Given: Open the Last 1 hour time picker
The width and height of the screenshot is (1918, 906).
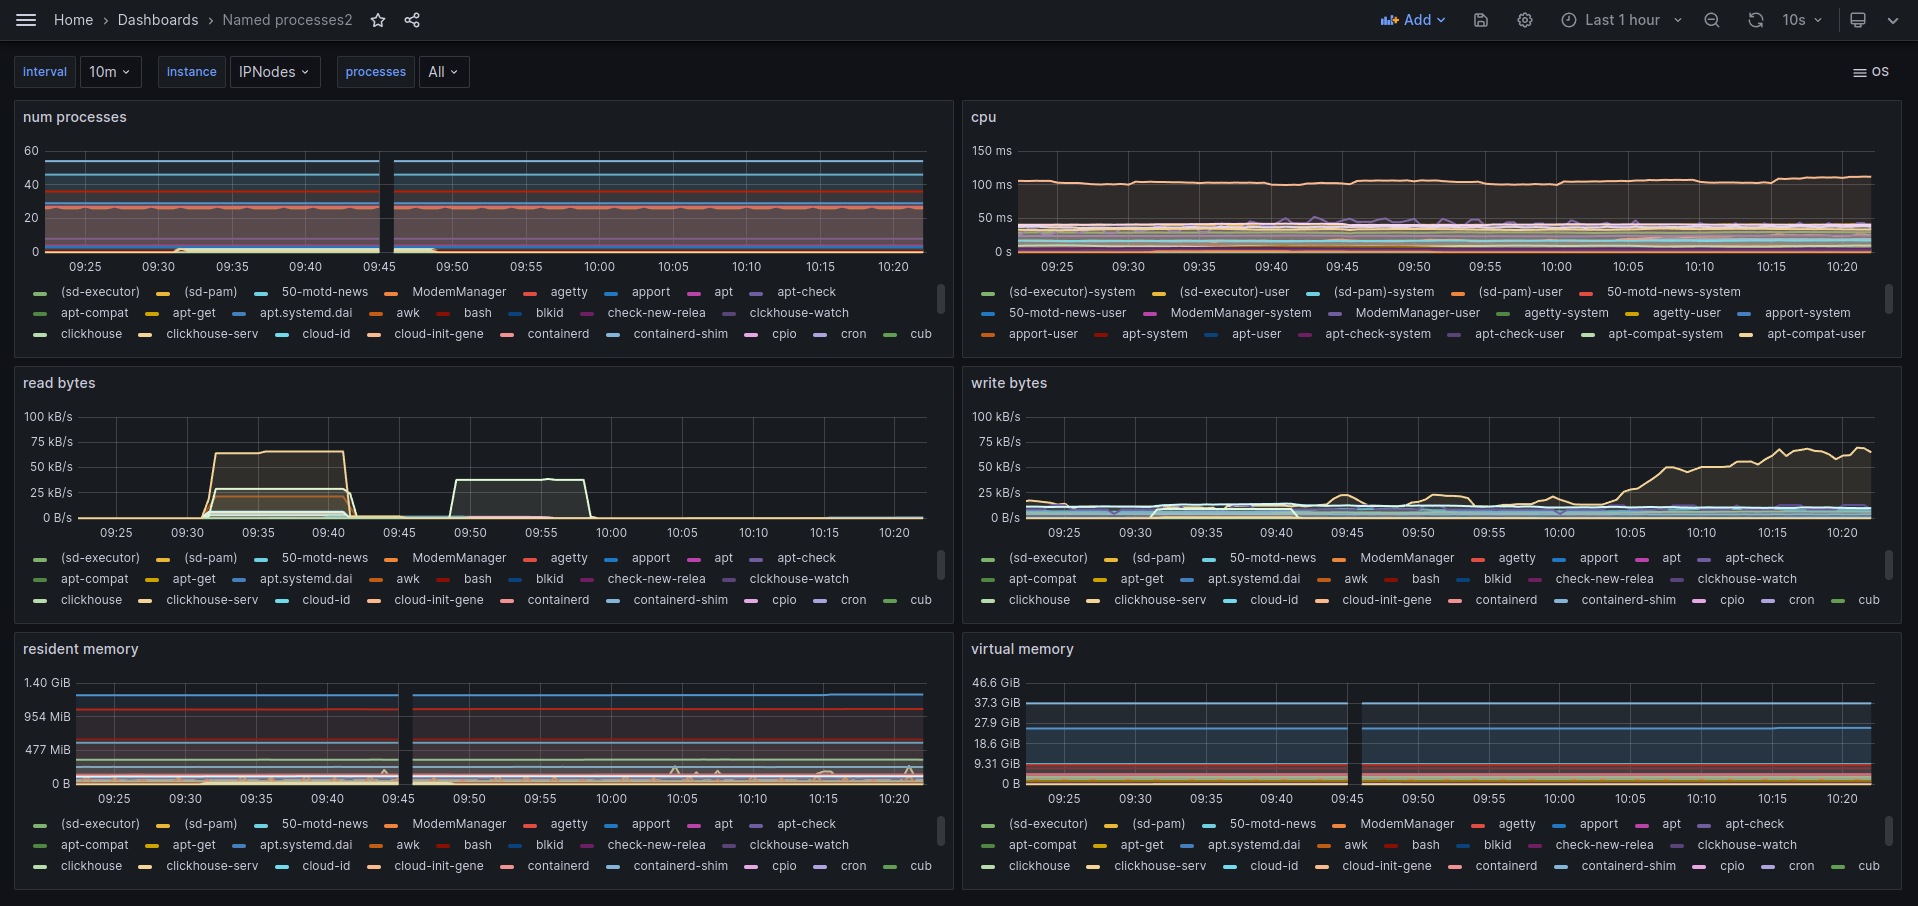Looking at the screenshot, I should (x=1621, y=20).
